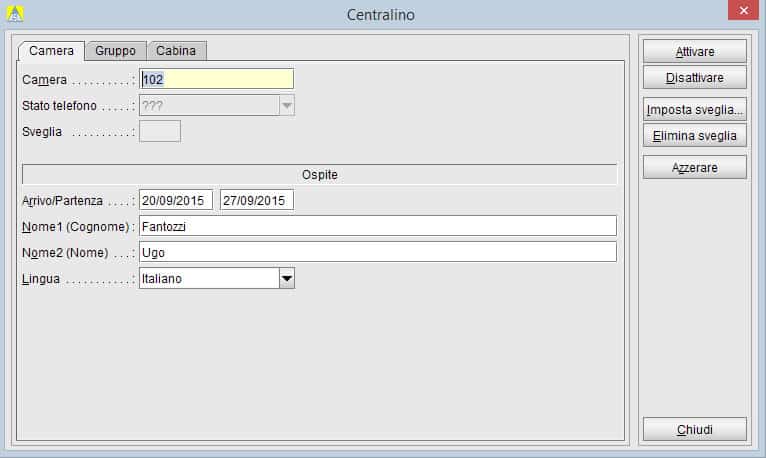Switch to the Gruppo tab
766x458 pixels.
coord(115,50)
